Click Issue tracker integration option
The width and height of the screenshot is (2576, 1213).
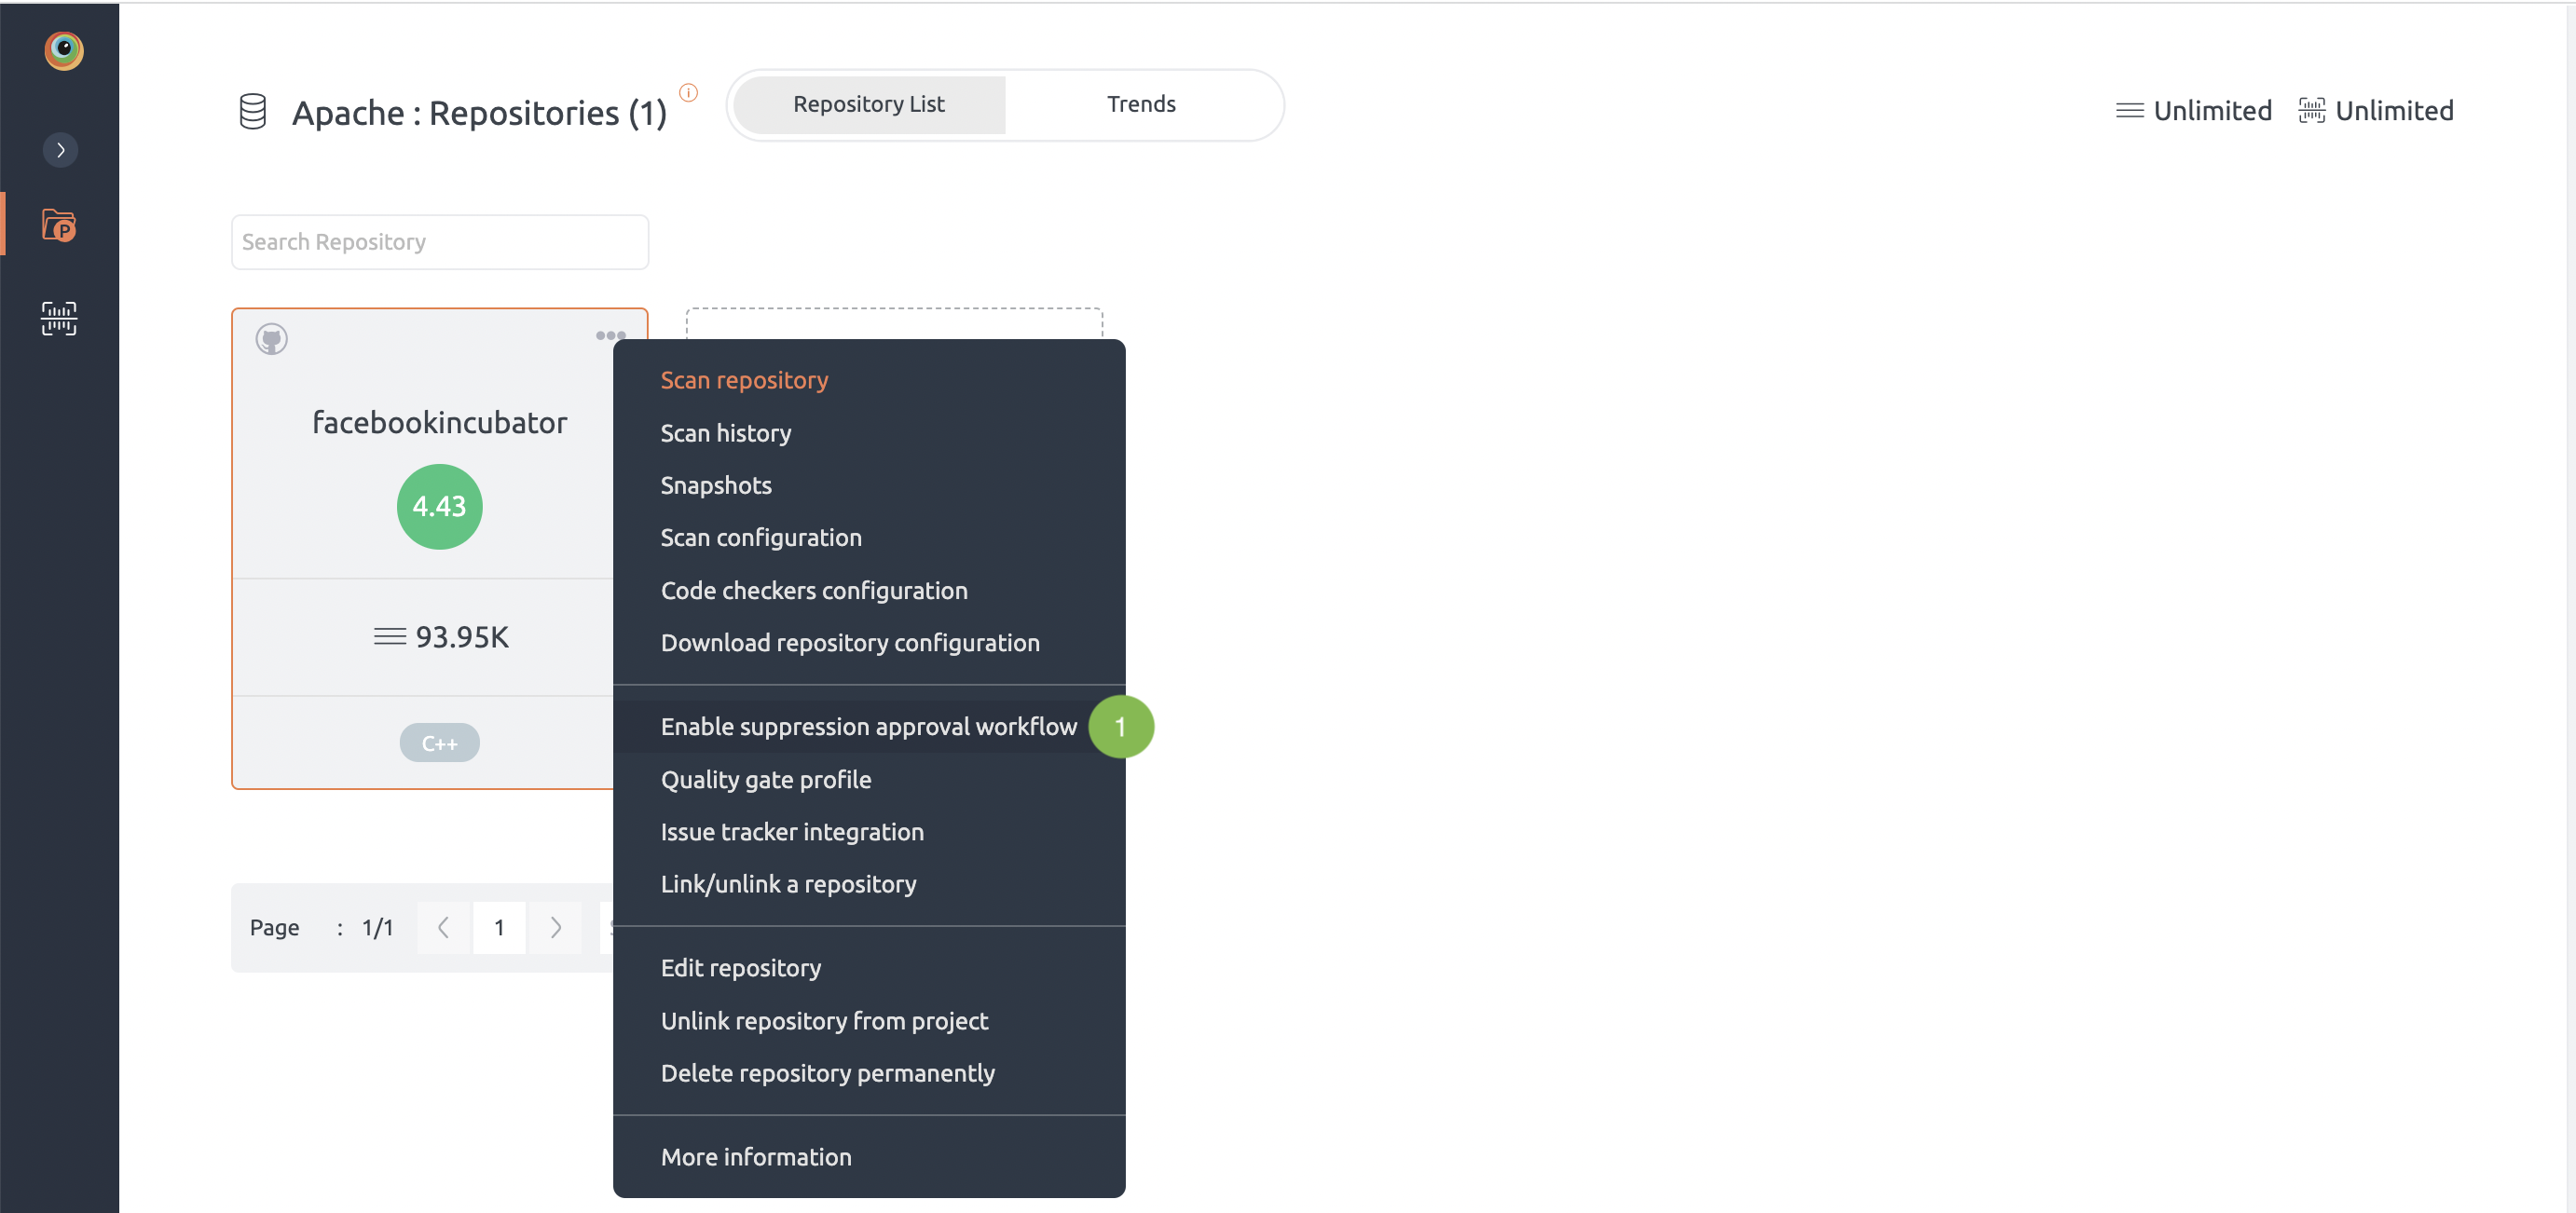[792, 830]
